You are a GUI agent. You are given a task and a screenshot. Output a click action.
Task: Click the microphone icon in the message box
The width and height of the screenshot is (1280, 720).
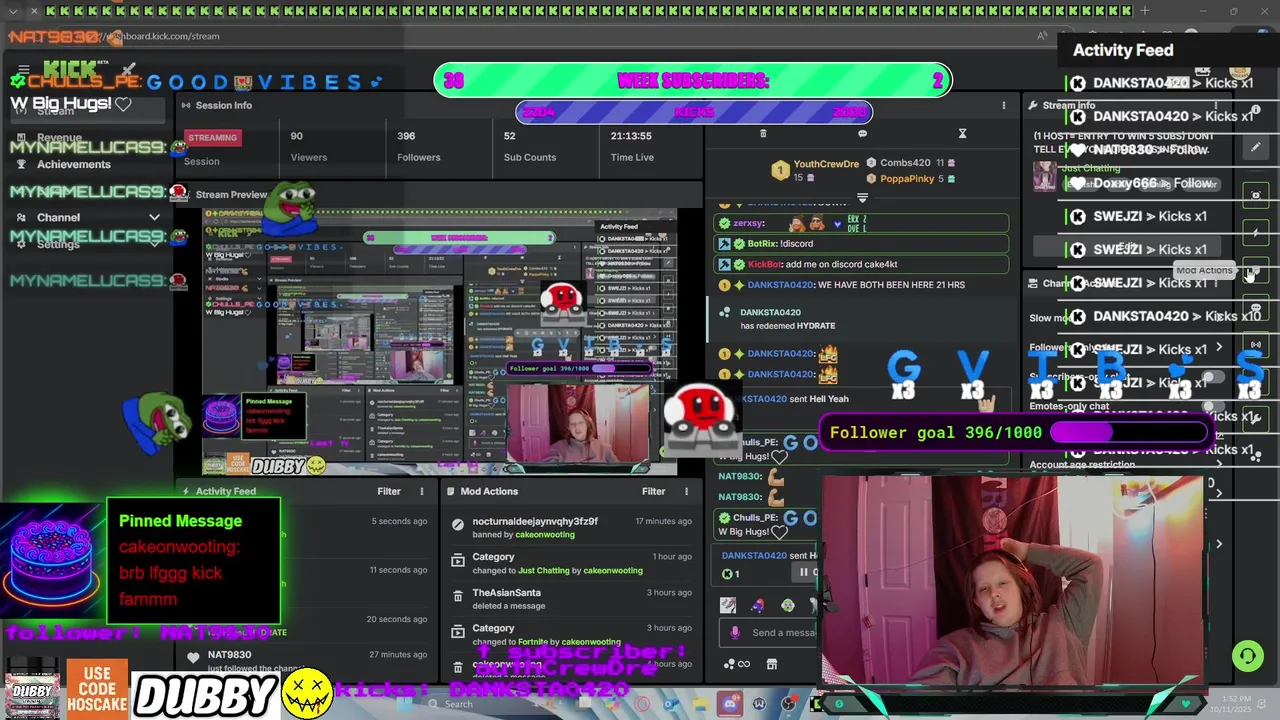735,632
